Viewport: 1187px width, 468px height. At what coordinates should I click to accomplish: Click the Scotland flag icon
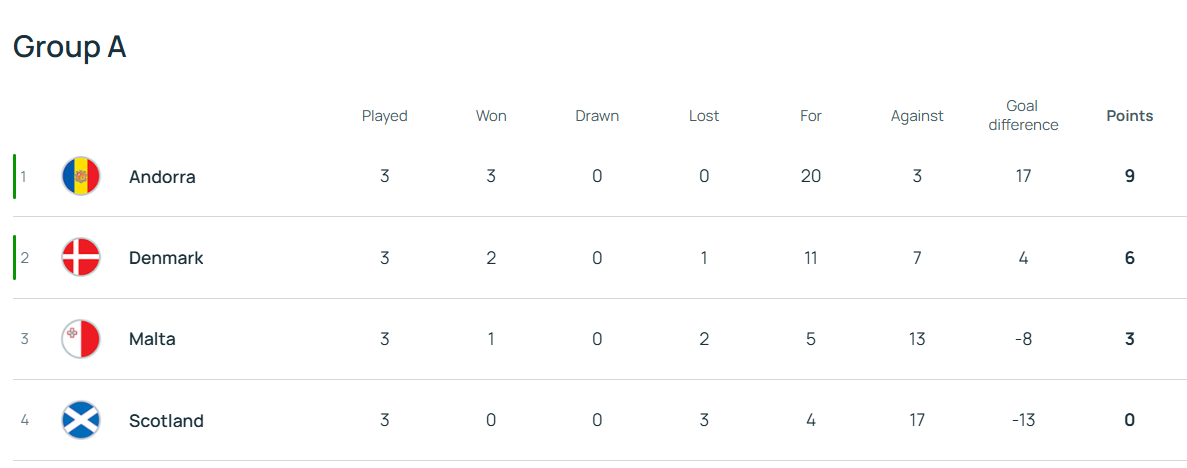pyautogui.click(x=80, y=420)
